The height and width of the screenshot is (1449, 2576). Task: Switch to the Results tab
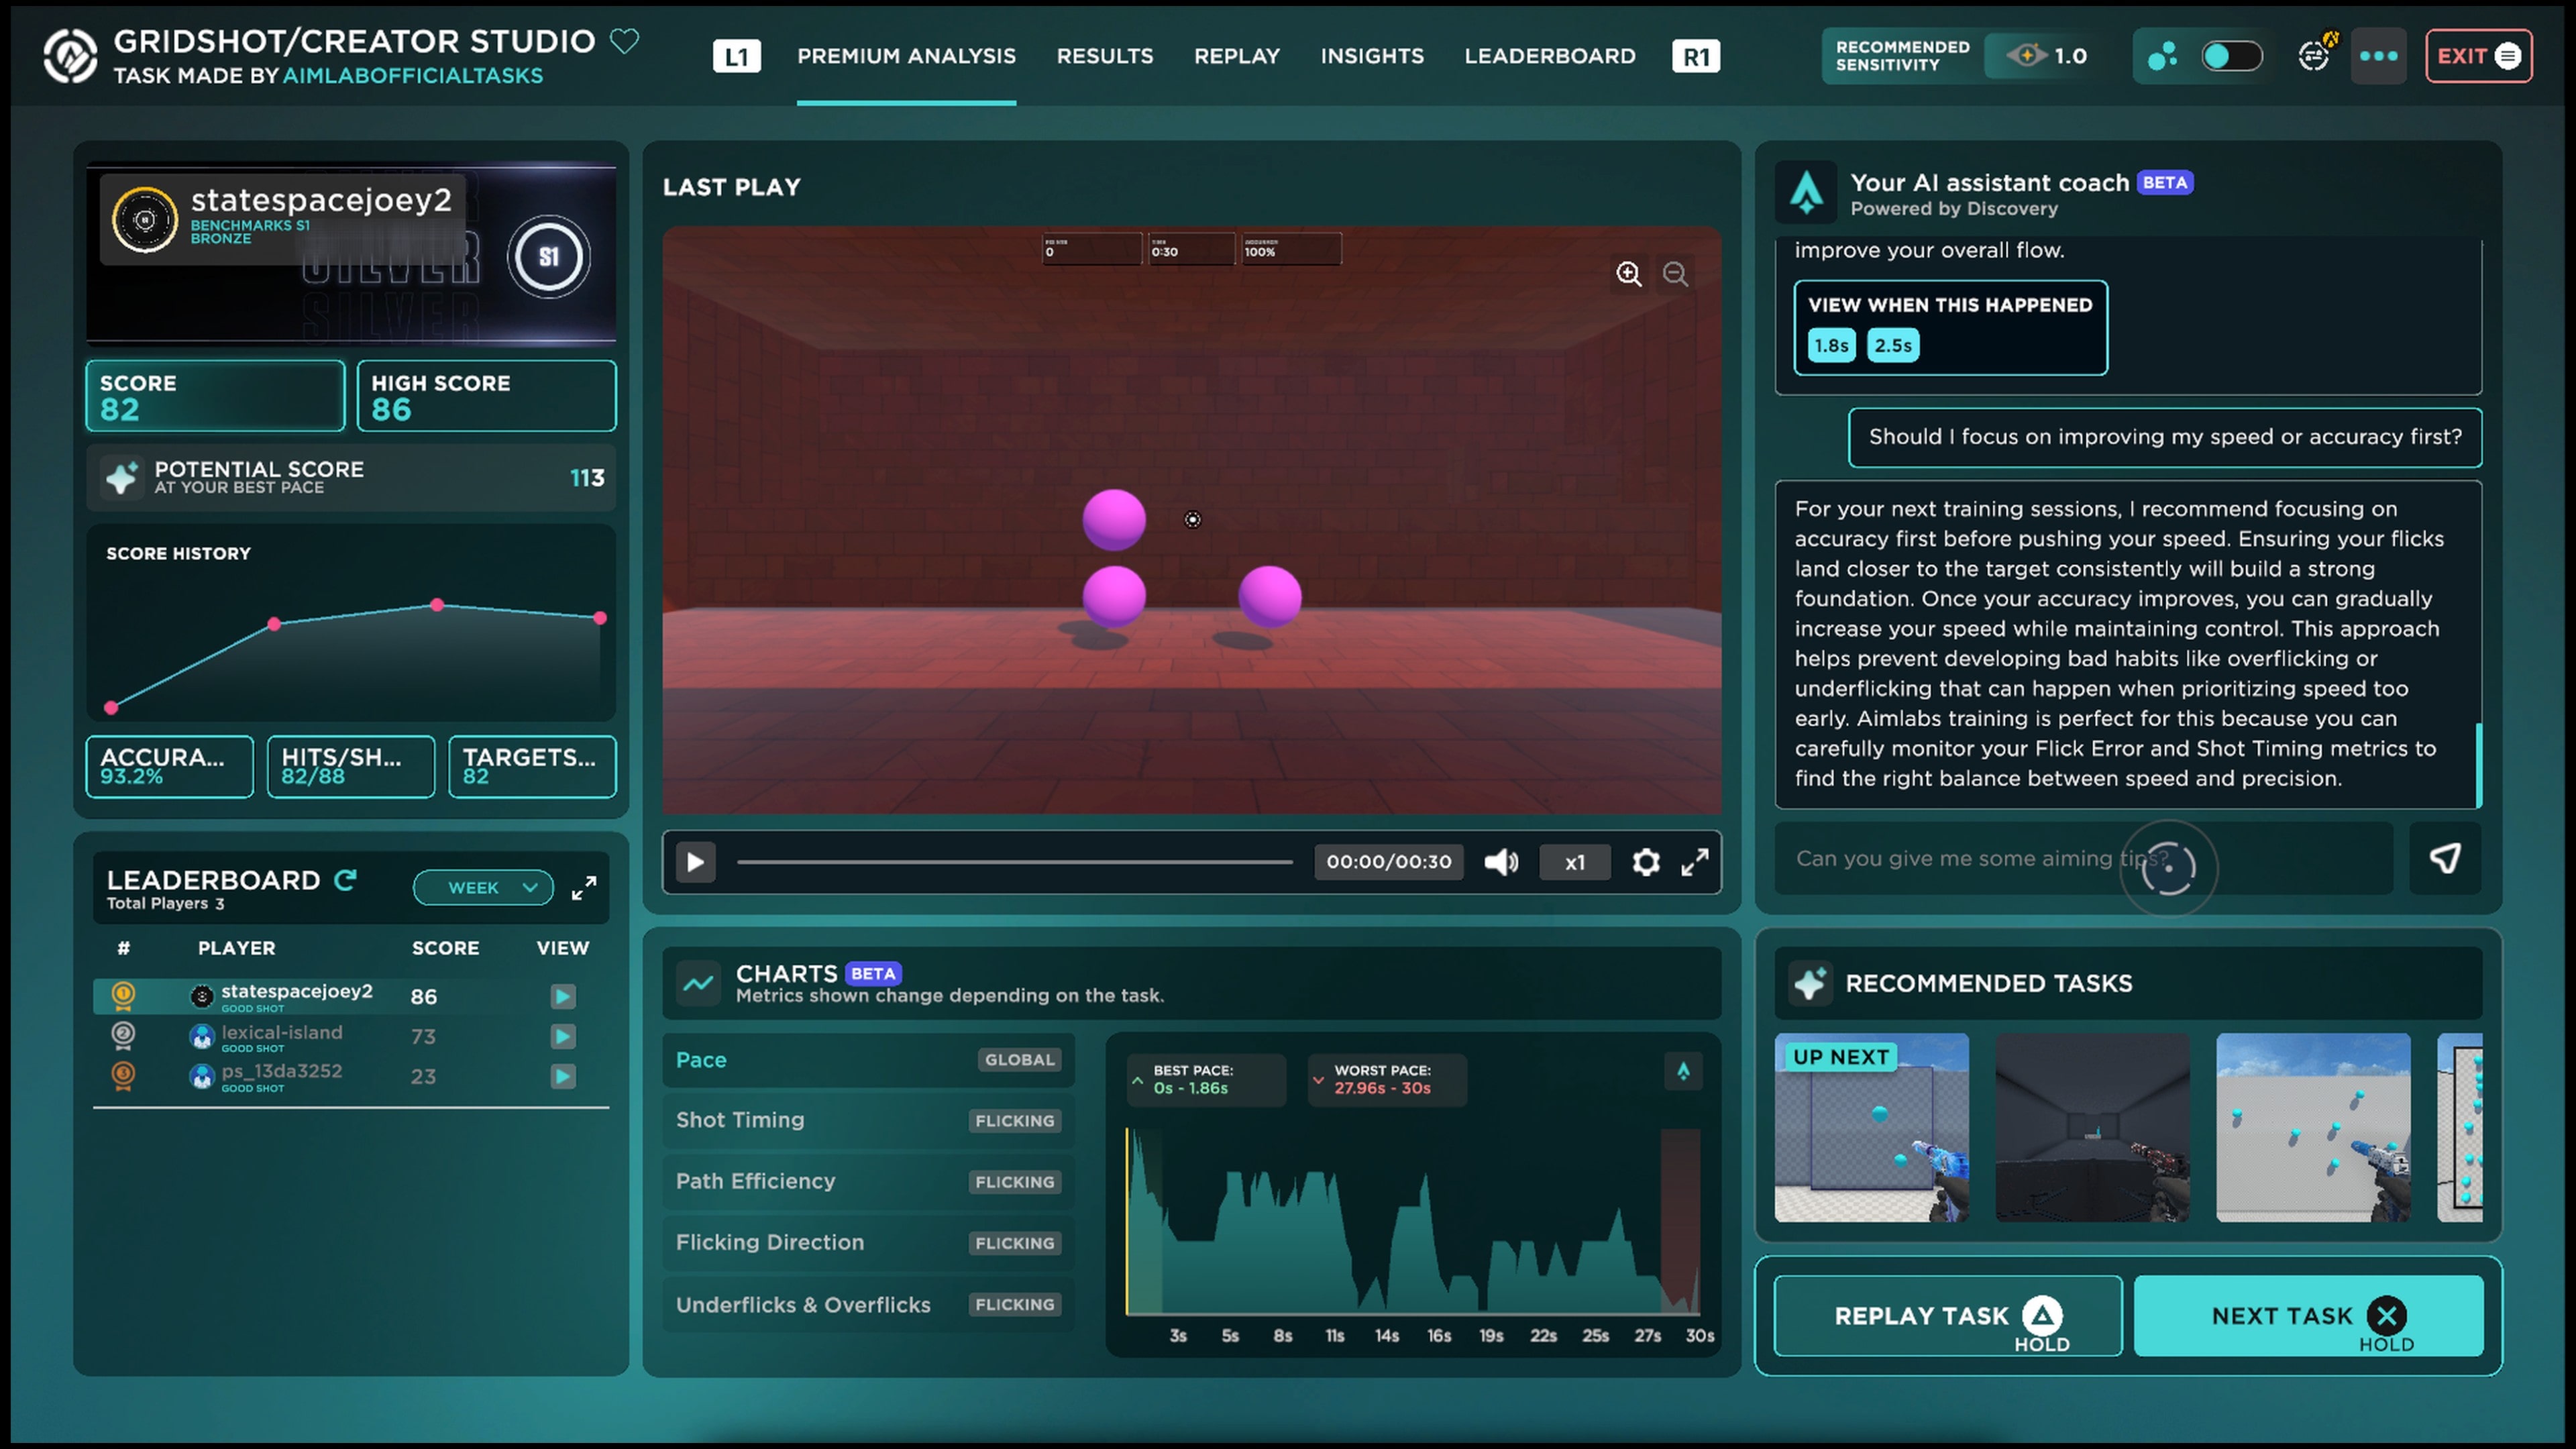coord(1104,56)
